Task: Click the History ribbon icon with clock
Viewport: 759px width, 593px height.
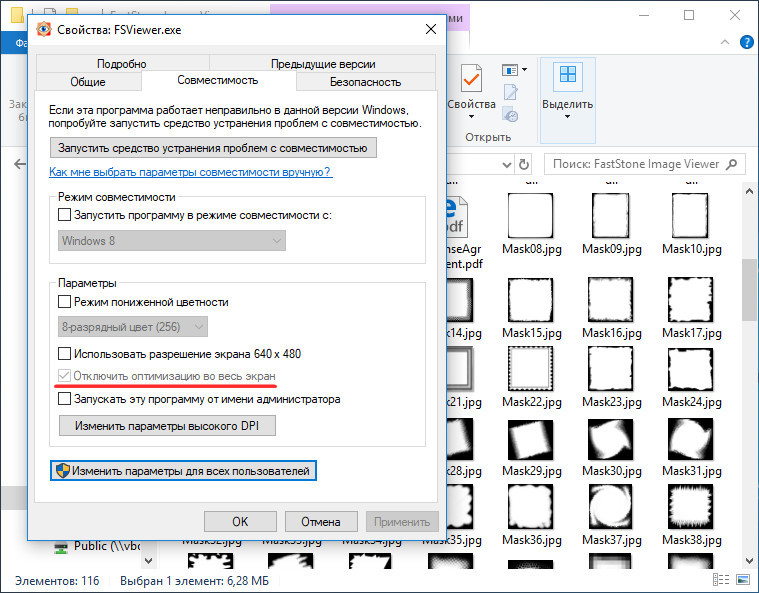Action: (510, 115)
